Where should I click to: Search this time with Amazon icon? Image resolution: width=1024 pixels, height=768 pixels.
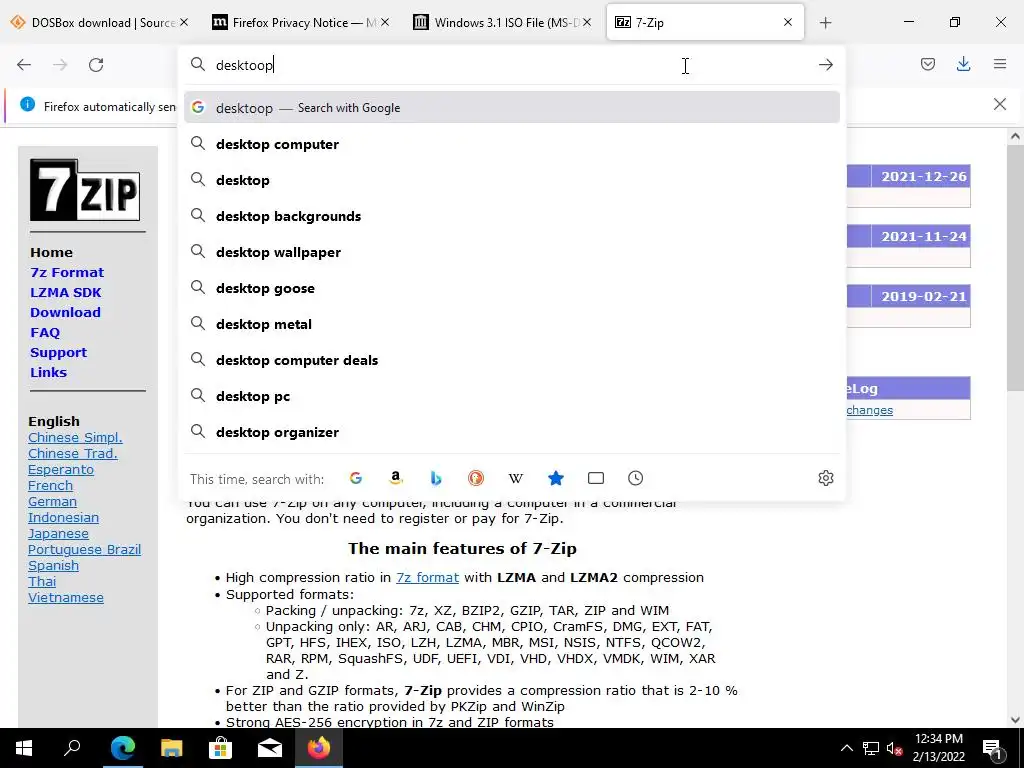click(395, 478)
